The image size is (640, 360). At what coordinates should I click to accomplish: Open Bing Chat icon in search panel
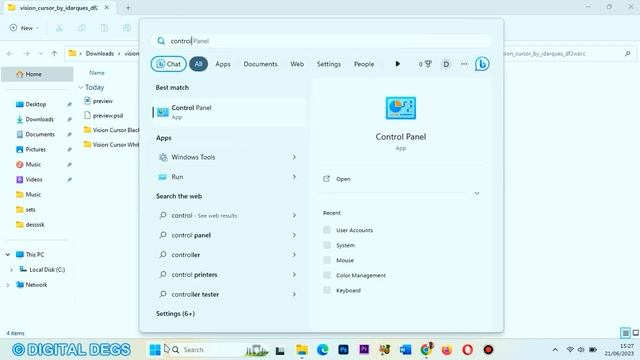click(x=482, y=64)
